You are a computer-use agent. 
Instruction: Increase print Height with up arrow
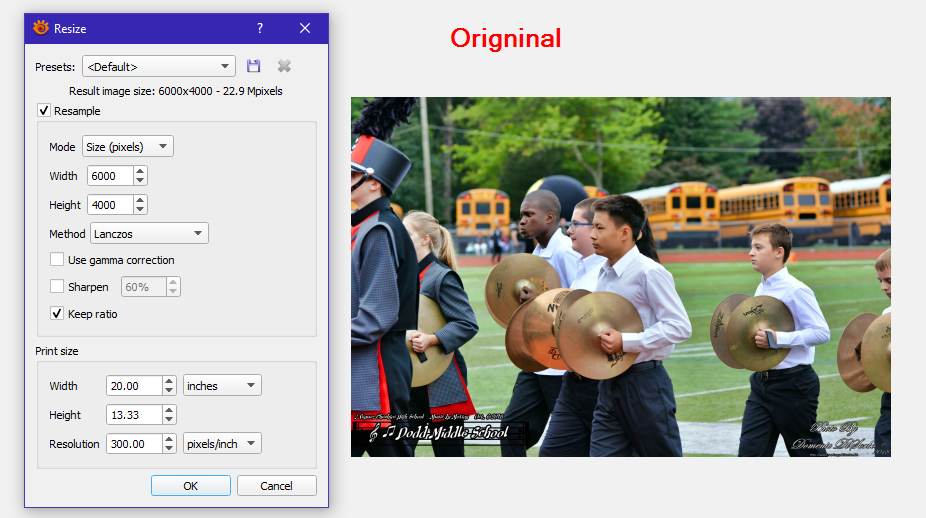(169, 410)
